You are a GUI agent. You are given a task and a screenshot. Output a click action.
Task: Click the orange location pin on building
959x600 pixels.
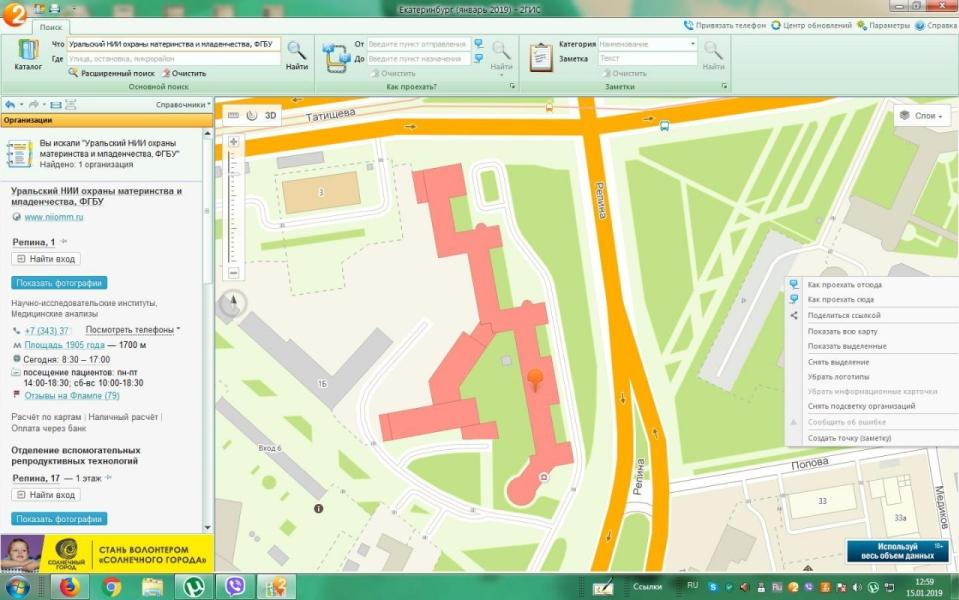pyautogui.click(x=537, y=379)
